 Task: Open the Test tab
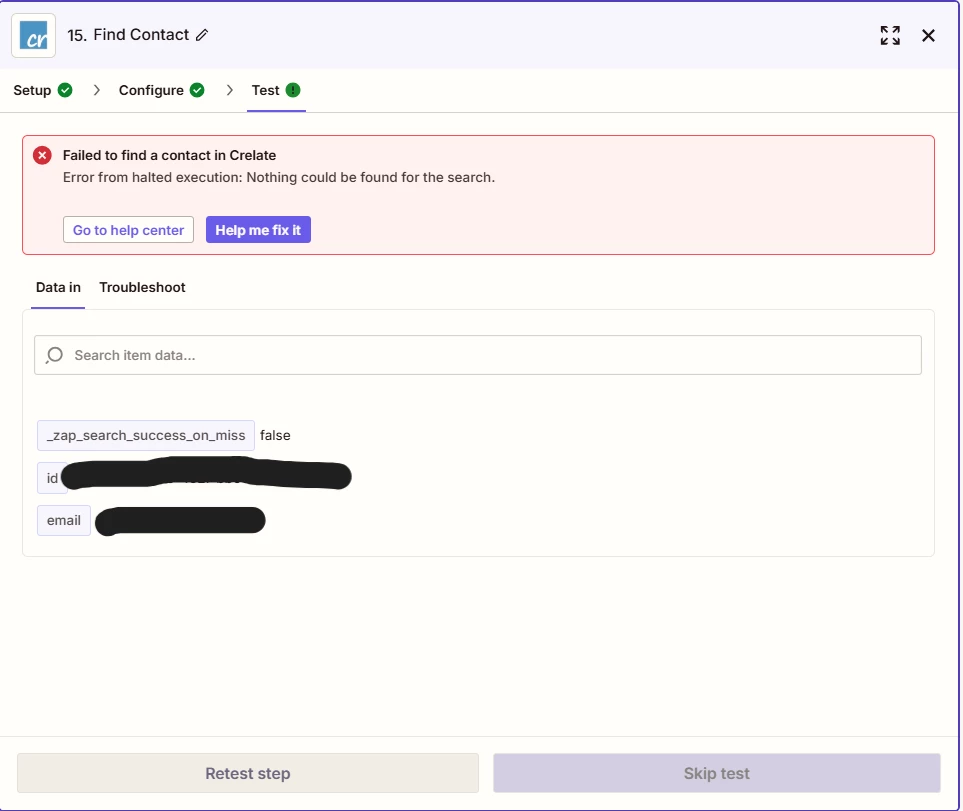276,90
